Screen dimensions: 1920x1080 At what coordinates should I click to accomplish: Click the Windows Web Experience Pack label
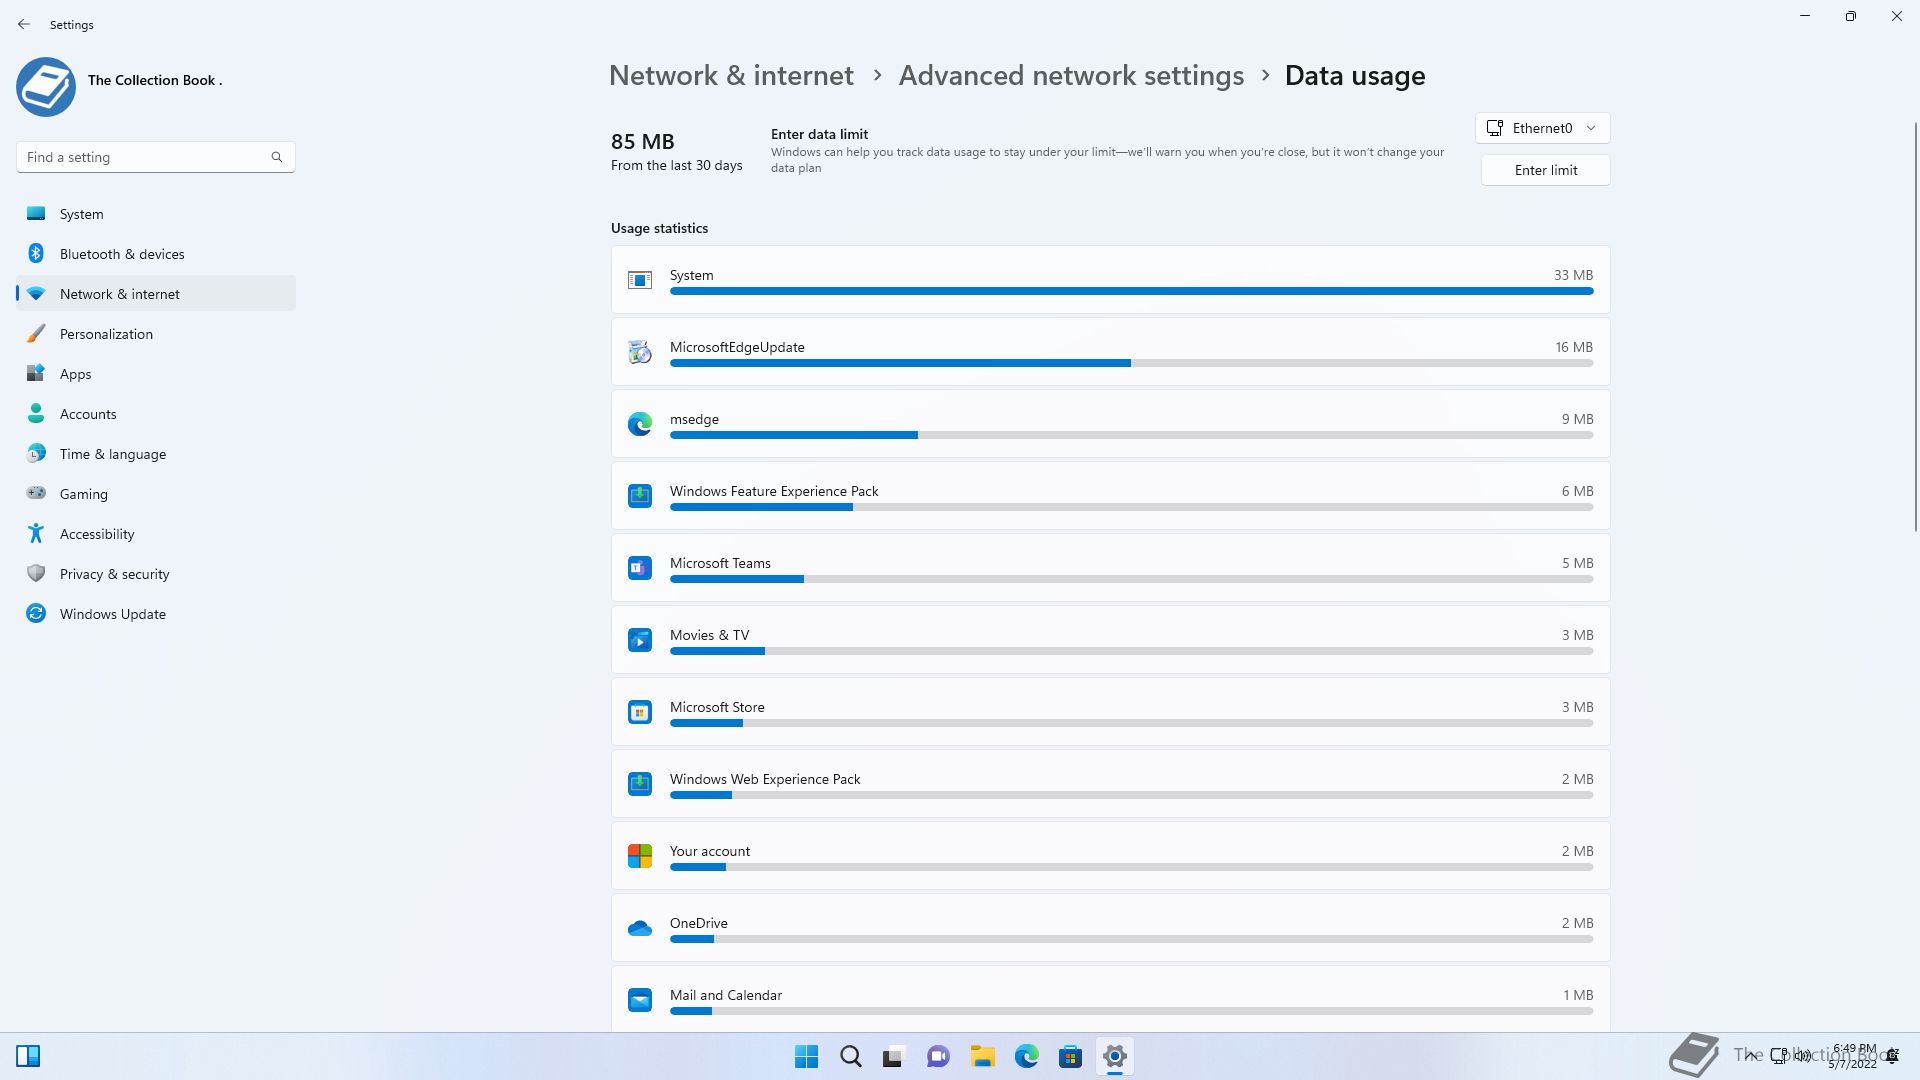[x=765, y=779]
